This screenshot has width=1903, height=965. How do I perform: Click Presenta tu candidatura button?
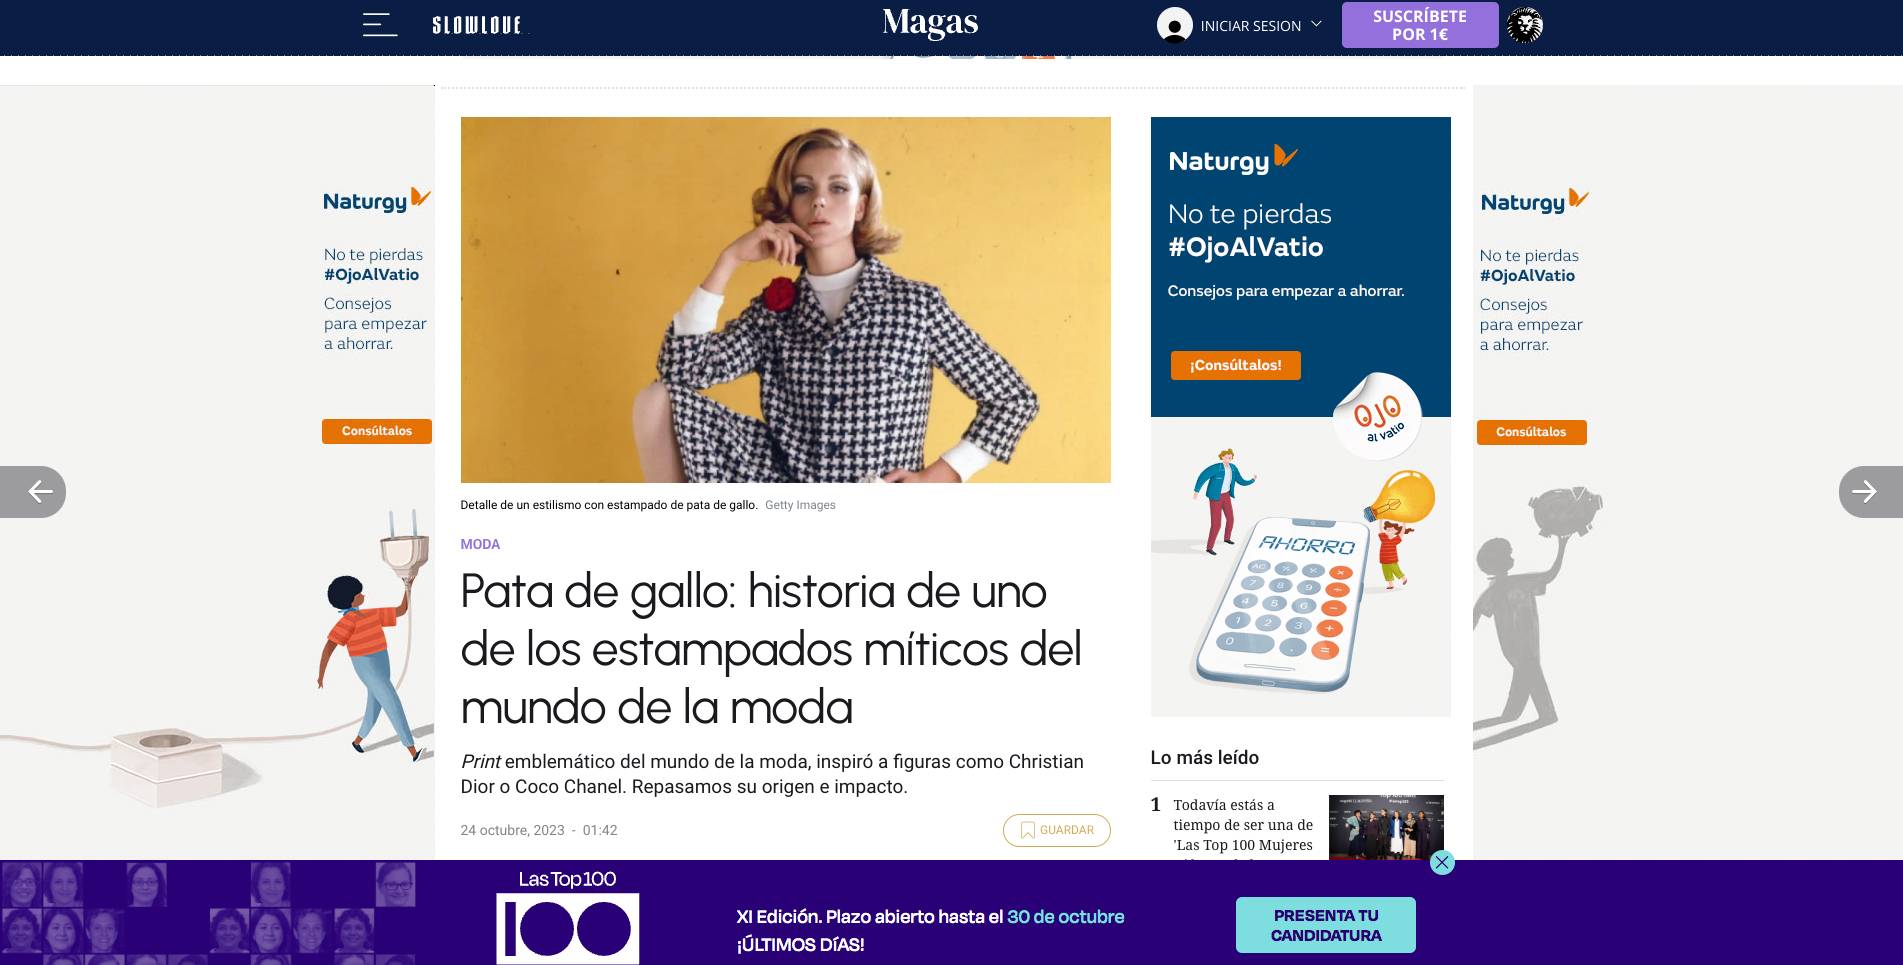[x=1325, y=925]
